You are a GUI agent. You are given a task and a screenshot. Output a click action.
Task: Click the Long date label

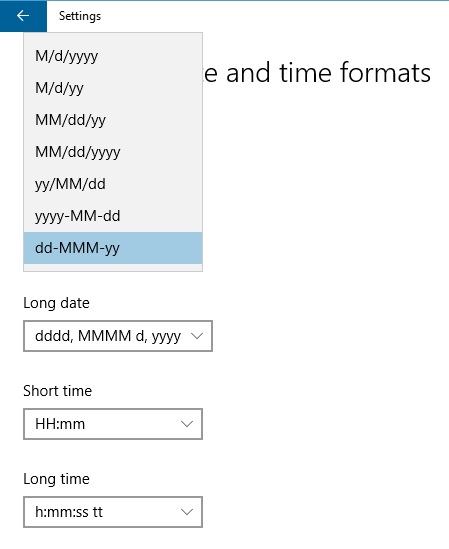click(56, 303)
